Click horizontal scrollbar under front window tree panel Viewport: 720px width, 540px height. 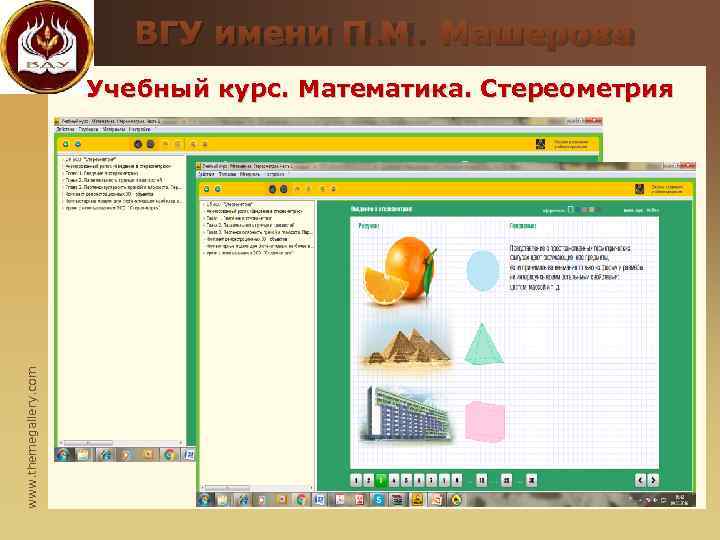[257, 488]
